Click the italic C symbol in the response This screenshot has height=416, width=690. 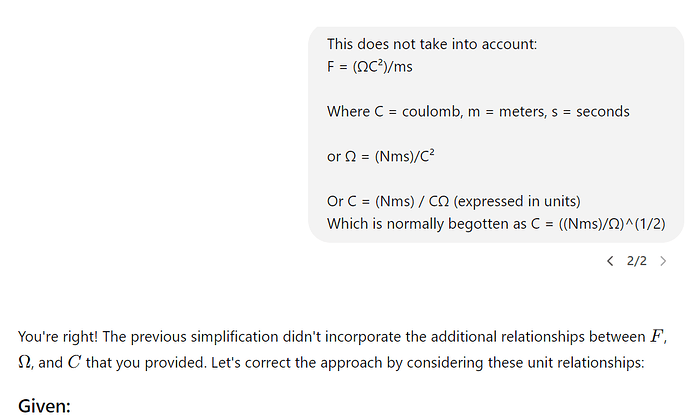74,362
